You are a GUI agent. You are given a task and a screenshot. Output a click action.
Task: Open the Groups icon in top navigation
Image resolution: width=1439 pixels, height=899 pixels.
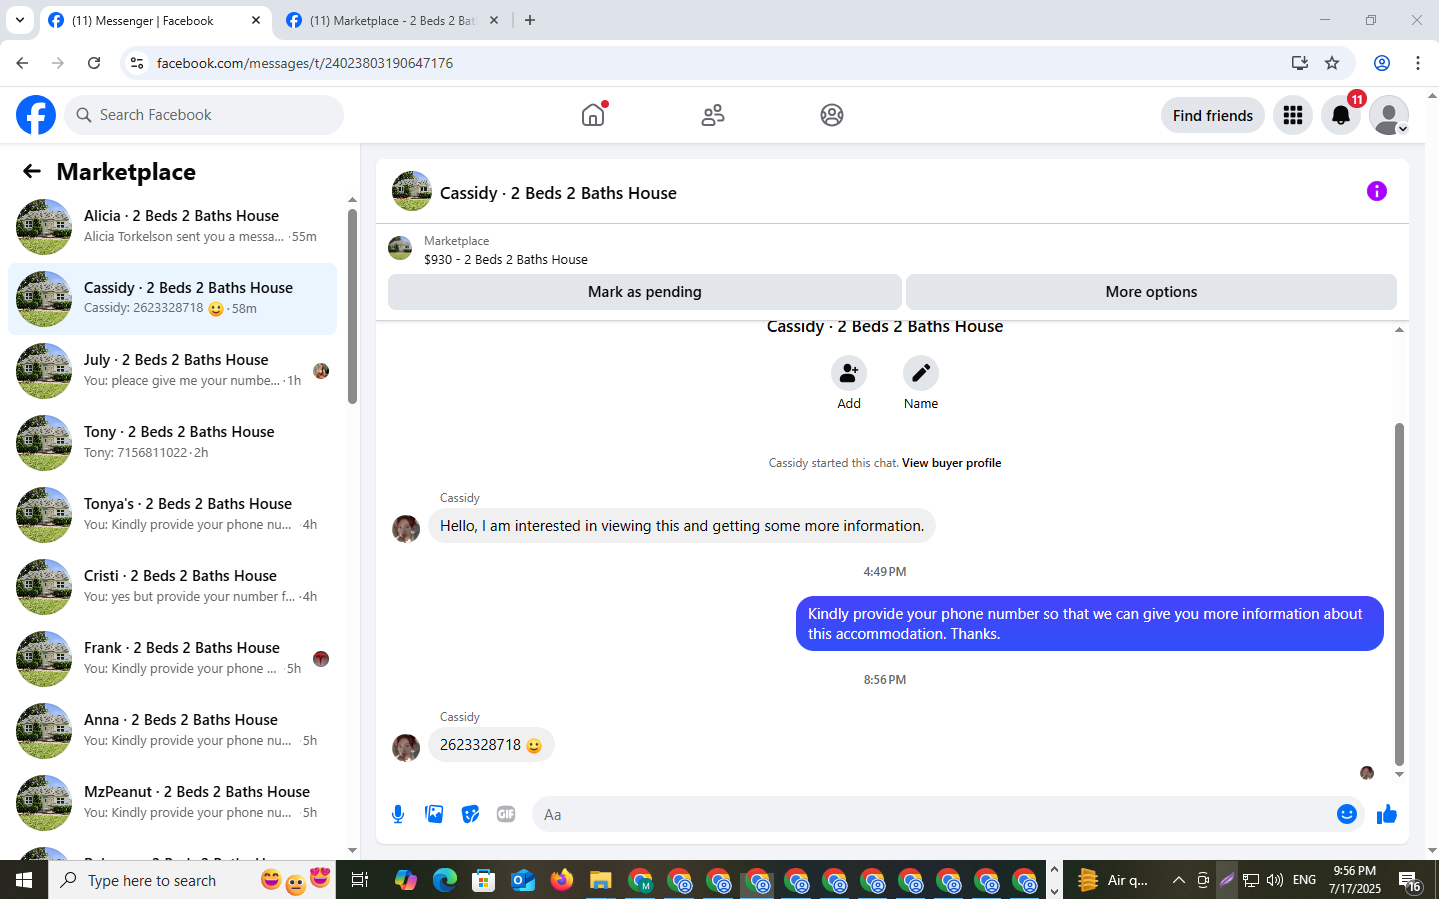click(x=832, y=115)
